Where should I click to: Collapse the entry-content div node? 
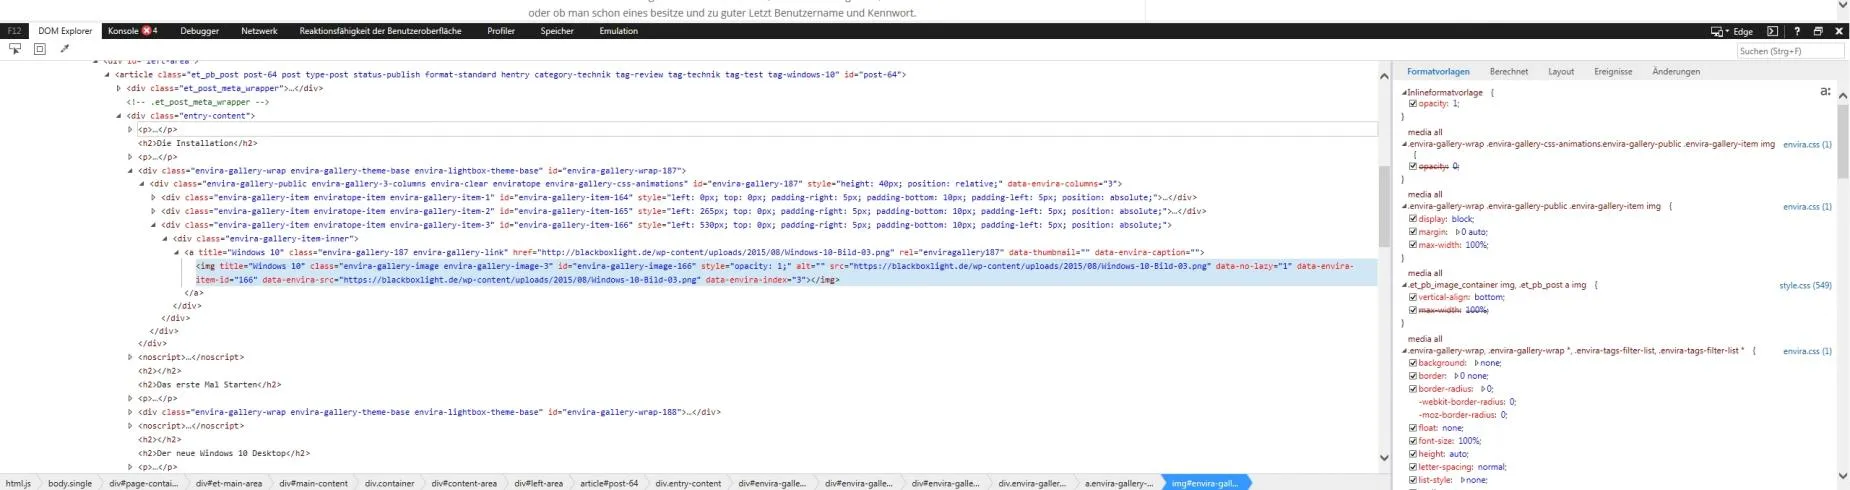pyautogui.click(x=119, y=116)
